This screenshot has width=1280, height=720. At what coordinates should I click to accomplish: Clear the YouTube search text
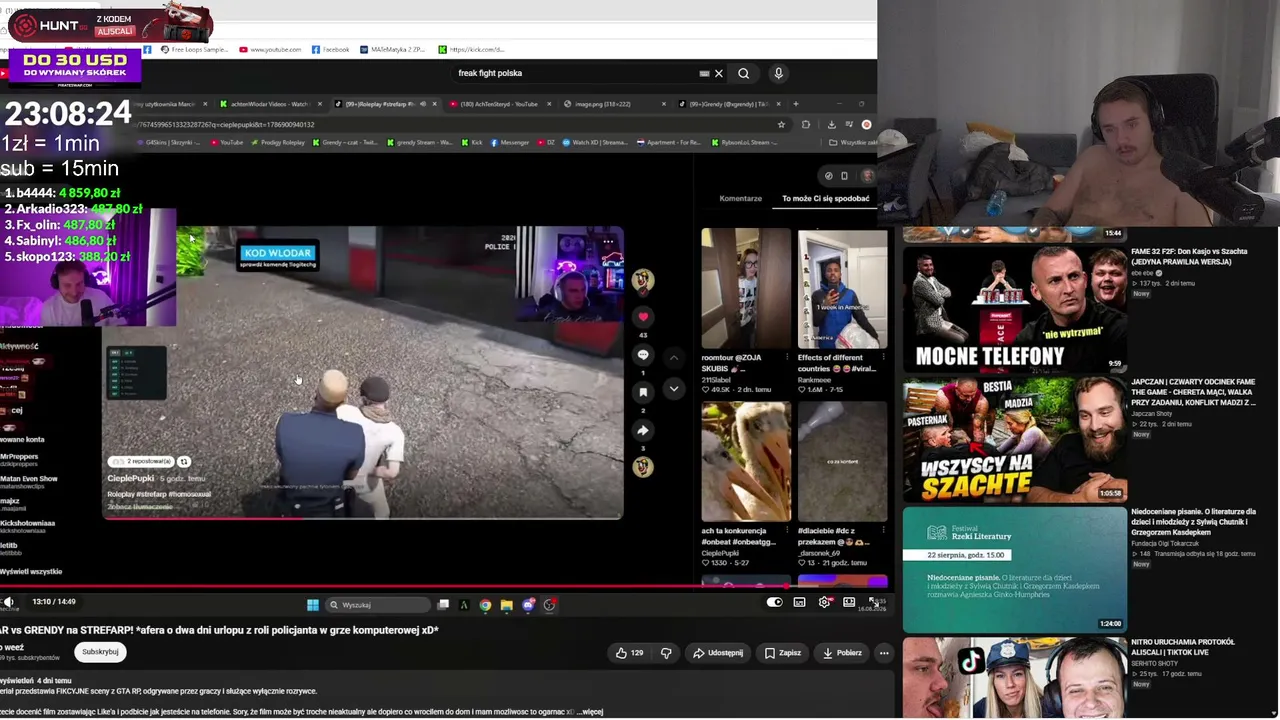point(718,73)
